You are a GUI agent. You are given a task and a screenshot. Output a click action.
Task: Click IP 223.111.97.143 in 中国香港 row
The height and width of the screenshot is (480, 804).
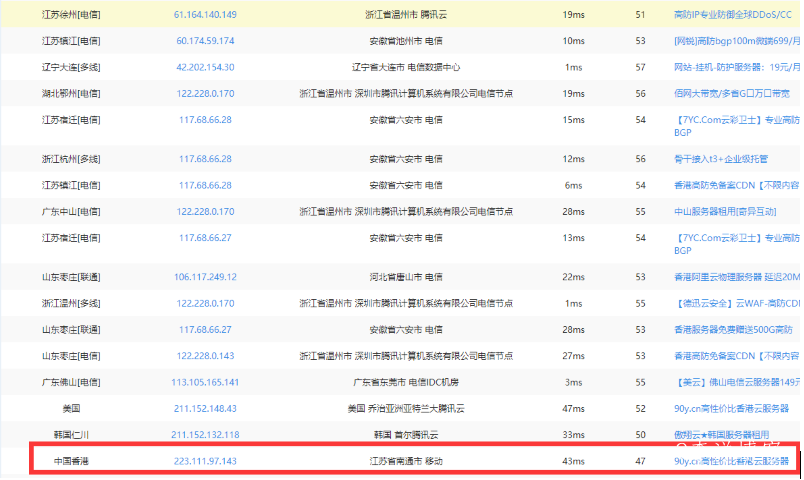(x=205, y=461)
